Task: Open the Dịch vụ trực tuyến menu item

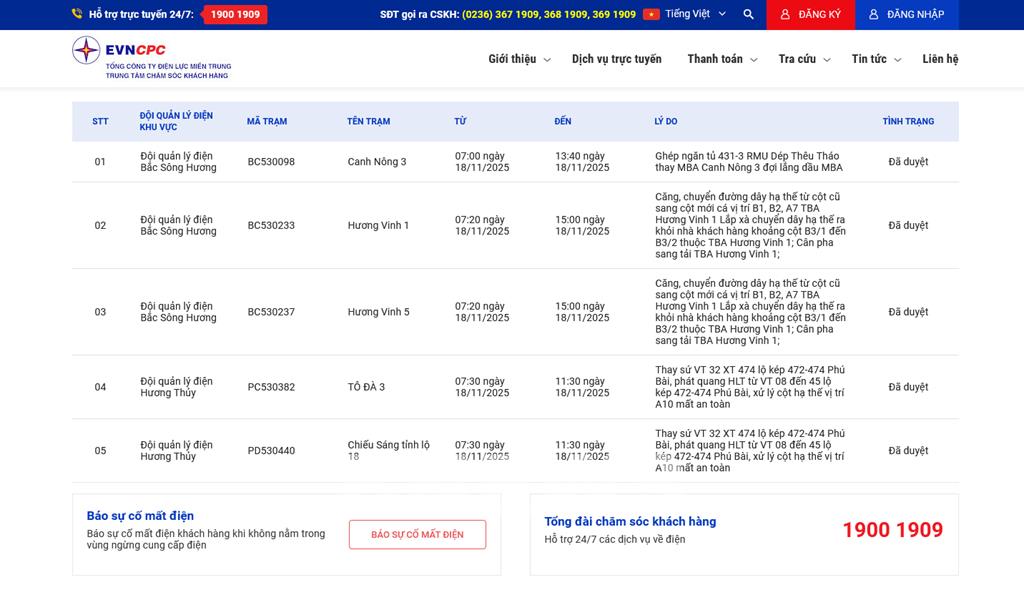Action: pos(616,59)
